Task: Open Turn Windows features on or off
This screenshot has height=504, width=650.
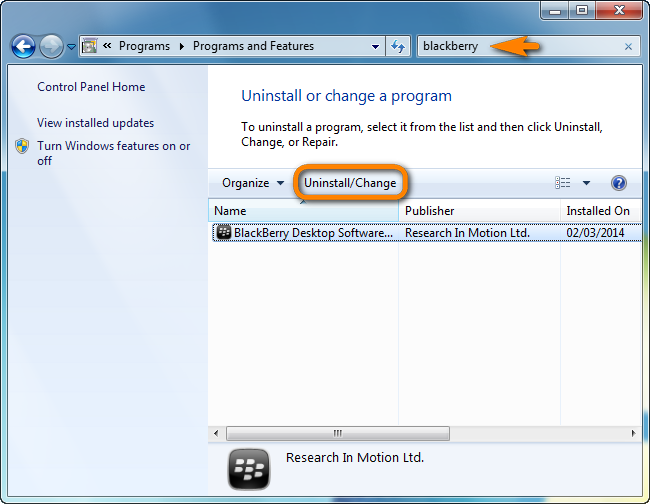Action: coord(113,153)
